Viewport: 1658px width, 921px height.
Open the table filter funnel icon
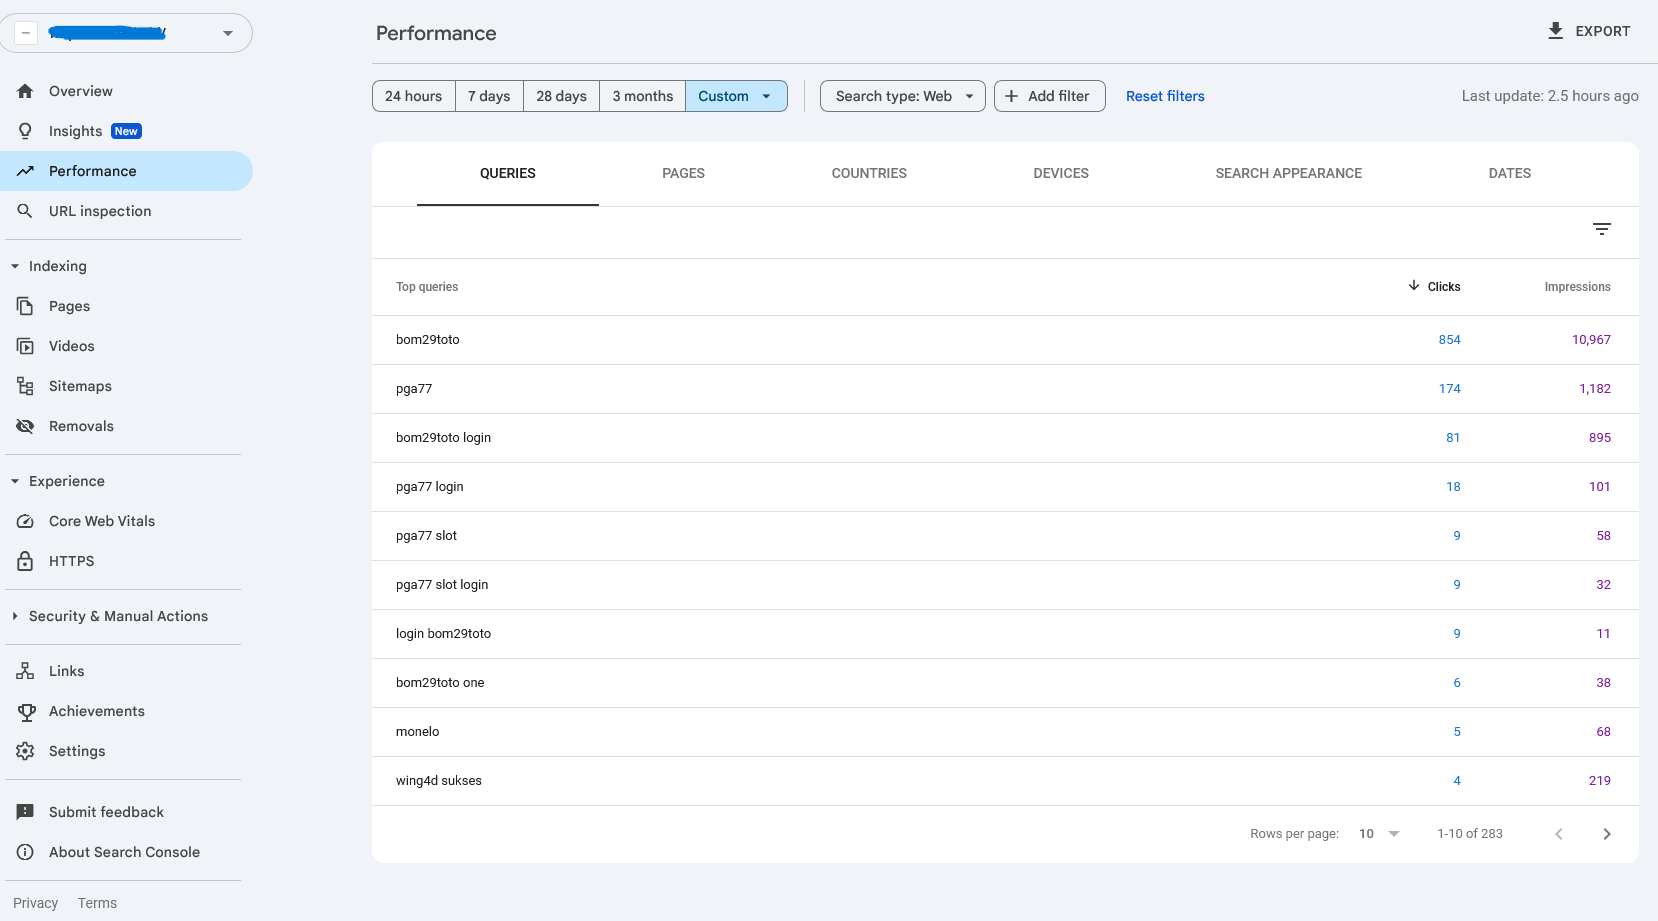1602,229
